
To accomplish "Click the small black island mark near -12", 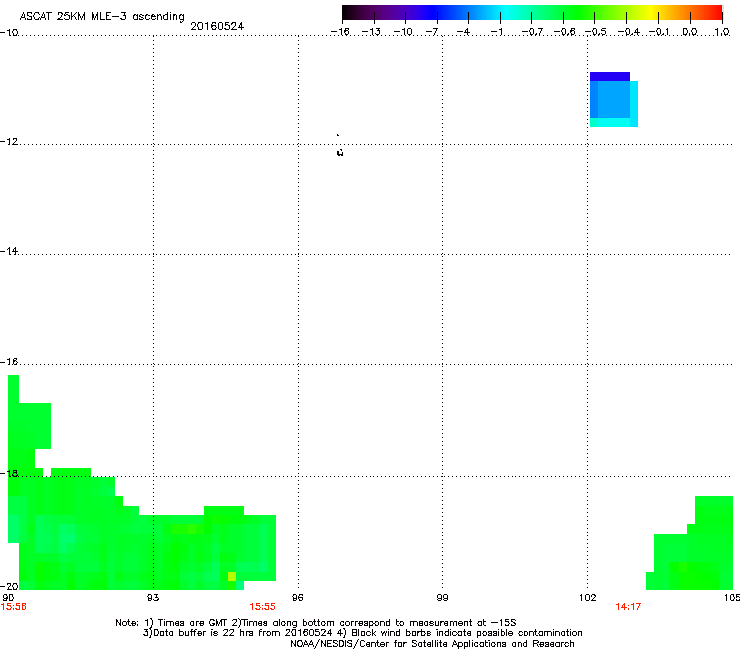I will 340,152.
